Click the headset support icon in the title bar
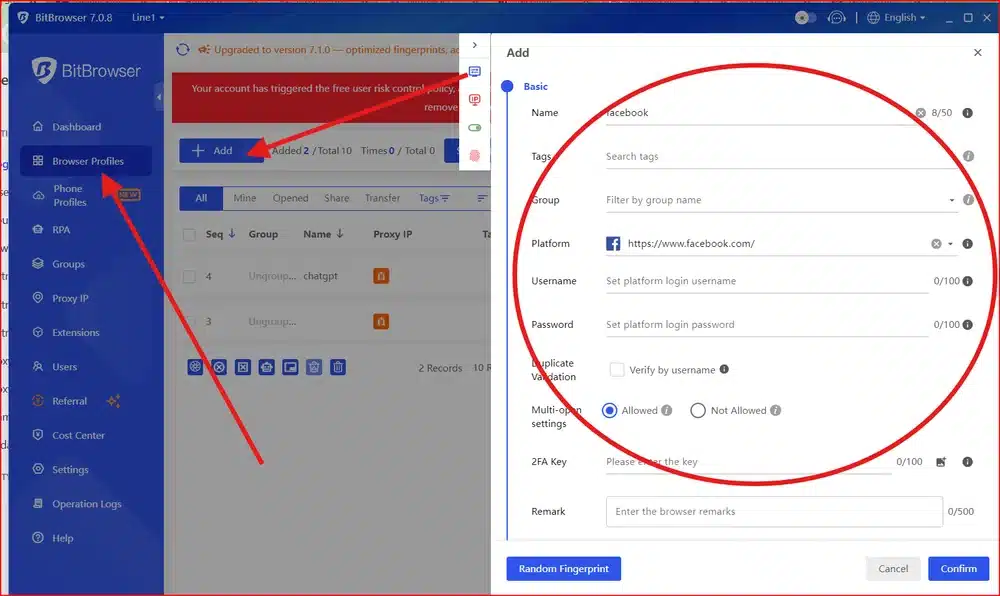 pyautogui.click(x=837, y=16)
